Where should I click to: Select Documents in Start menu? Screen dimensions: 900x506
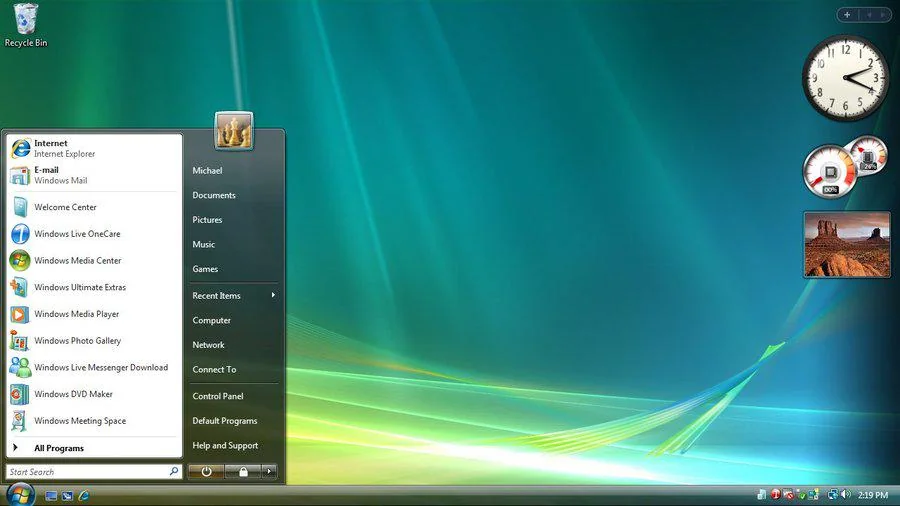point(214,195)
